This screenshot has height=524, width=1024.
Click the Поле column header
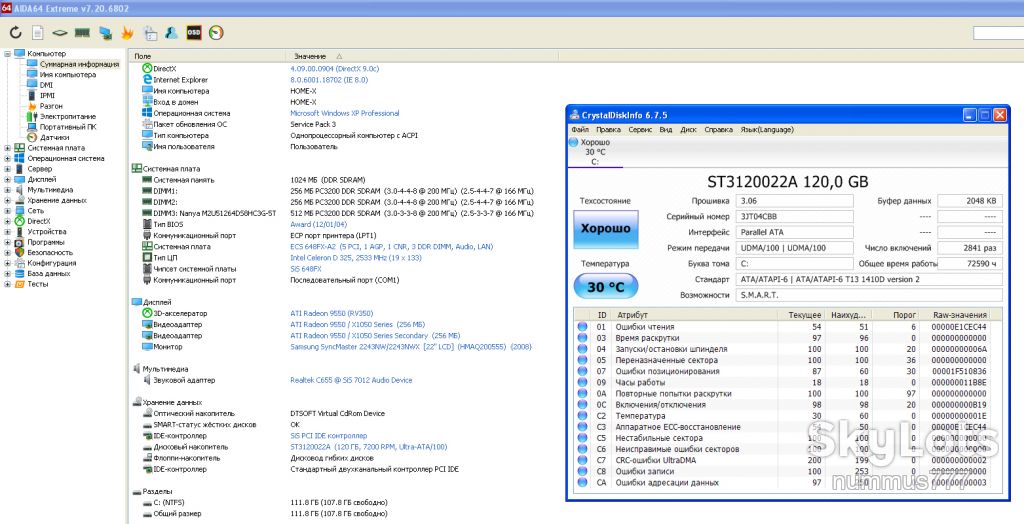click(x=206, y=56)
